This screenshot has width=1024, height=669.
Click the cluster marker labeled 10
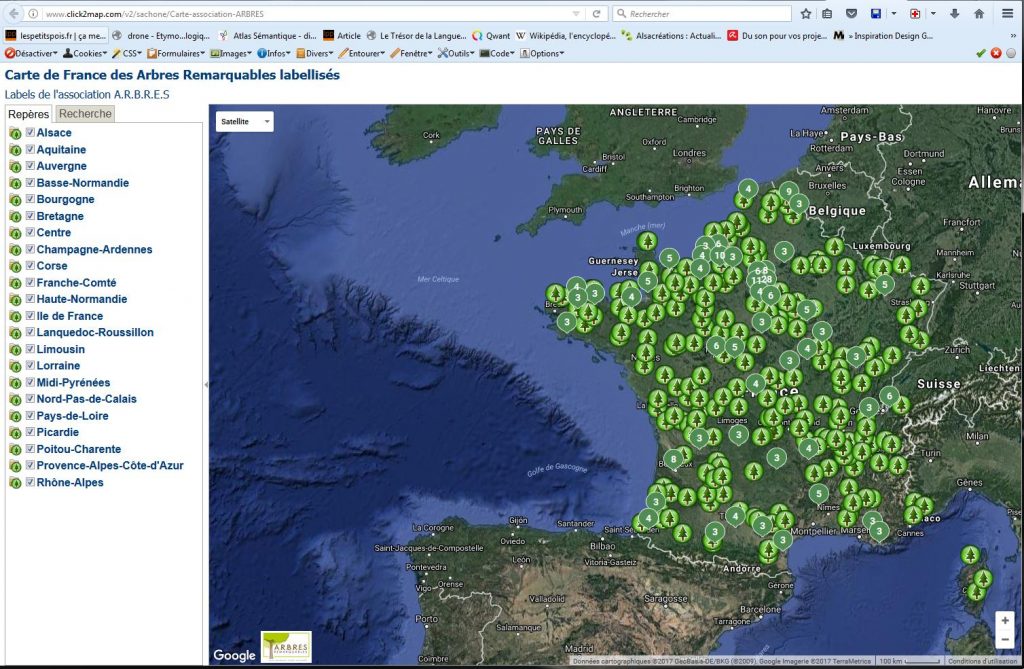coord(719,256)
